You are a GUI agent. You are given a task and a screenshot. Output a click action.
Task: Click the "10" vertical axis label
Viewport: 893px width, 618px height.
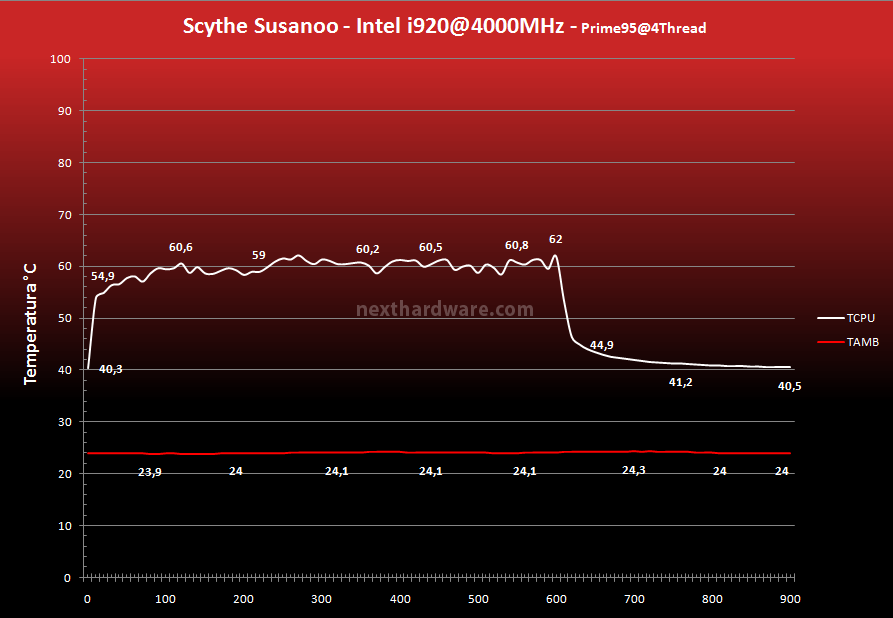[x=65, y=526]
